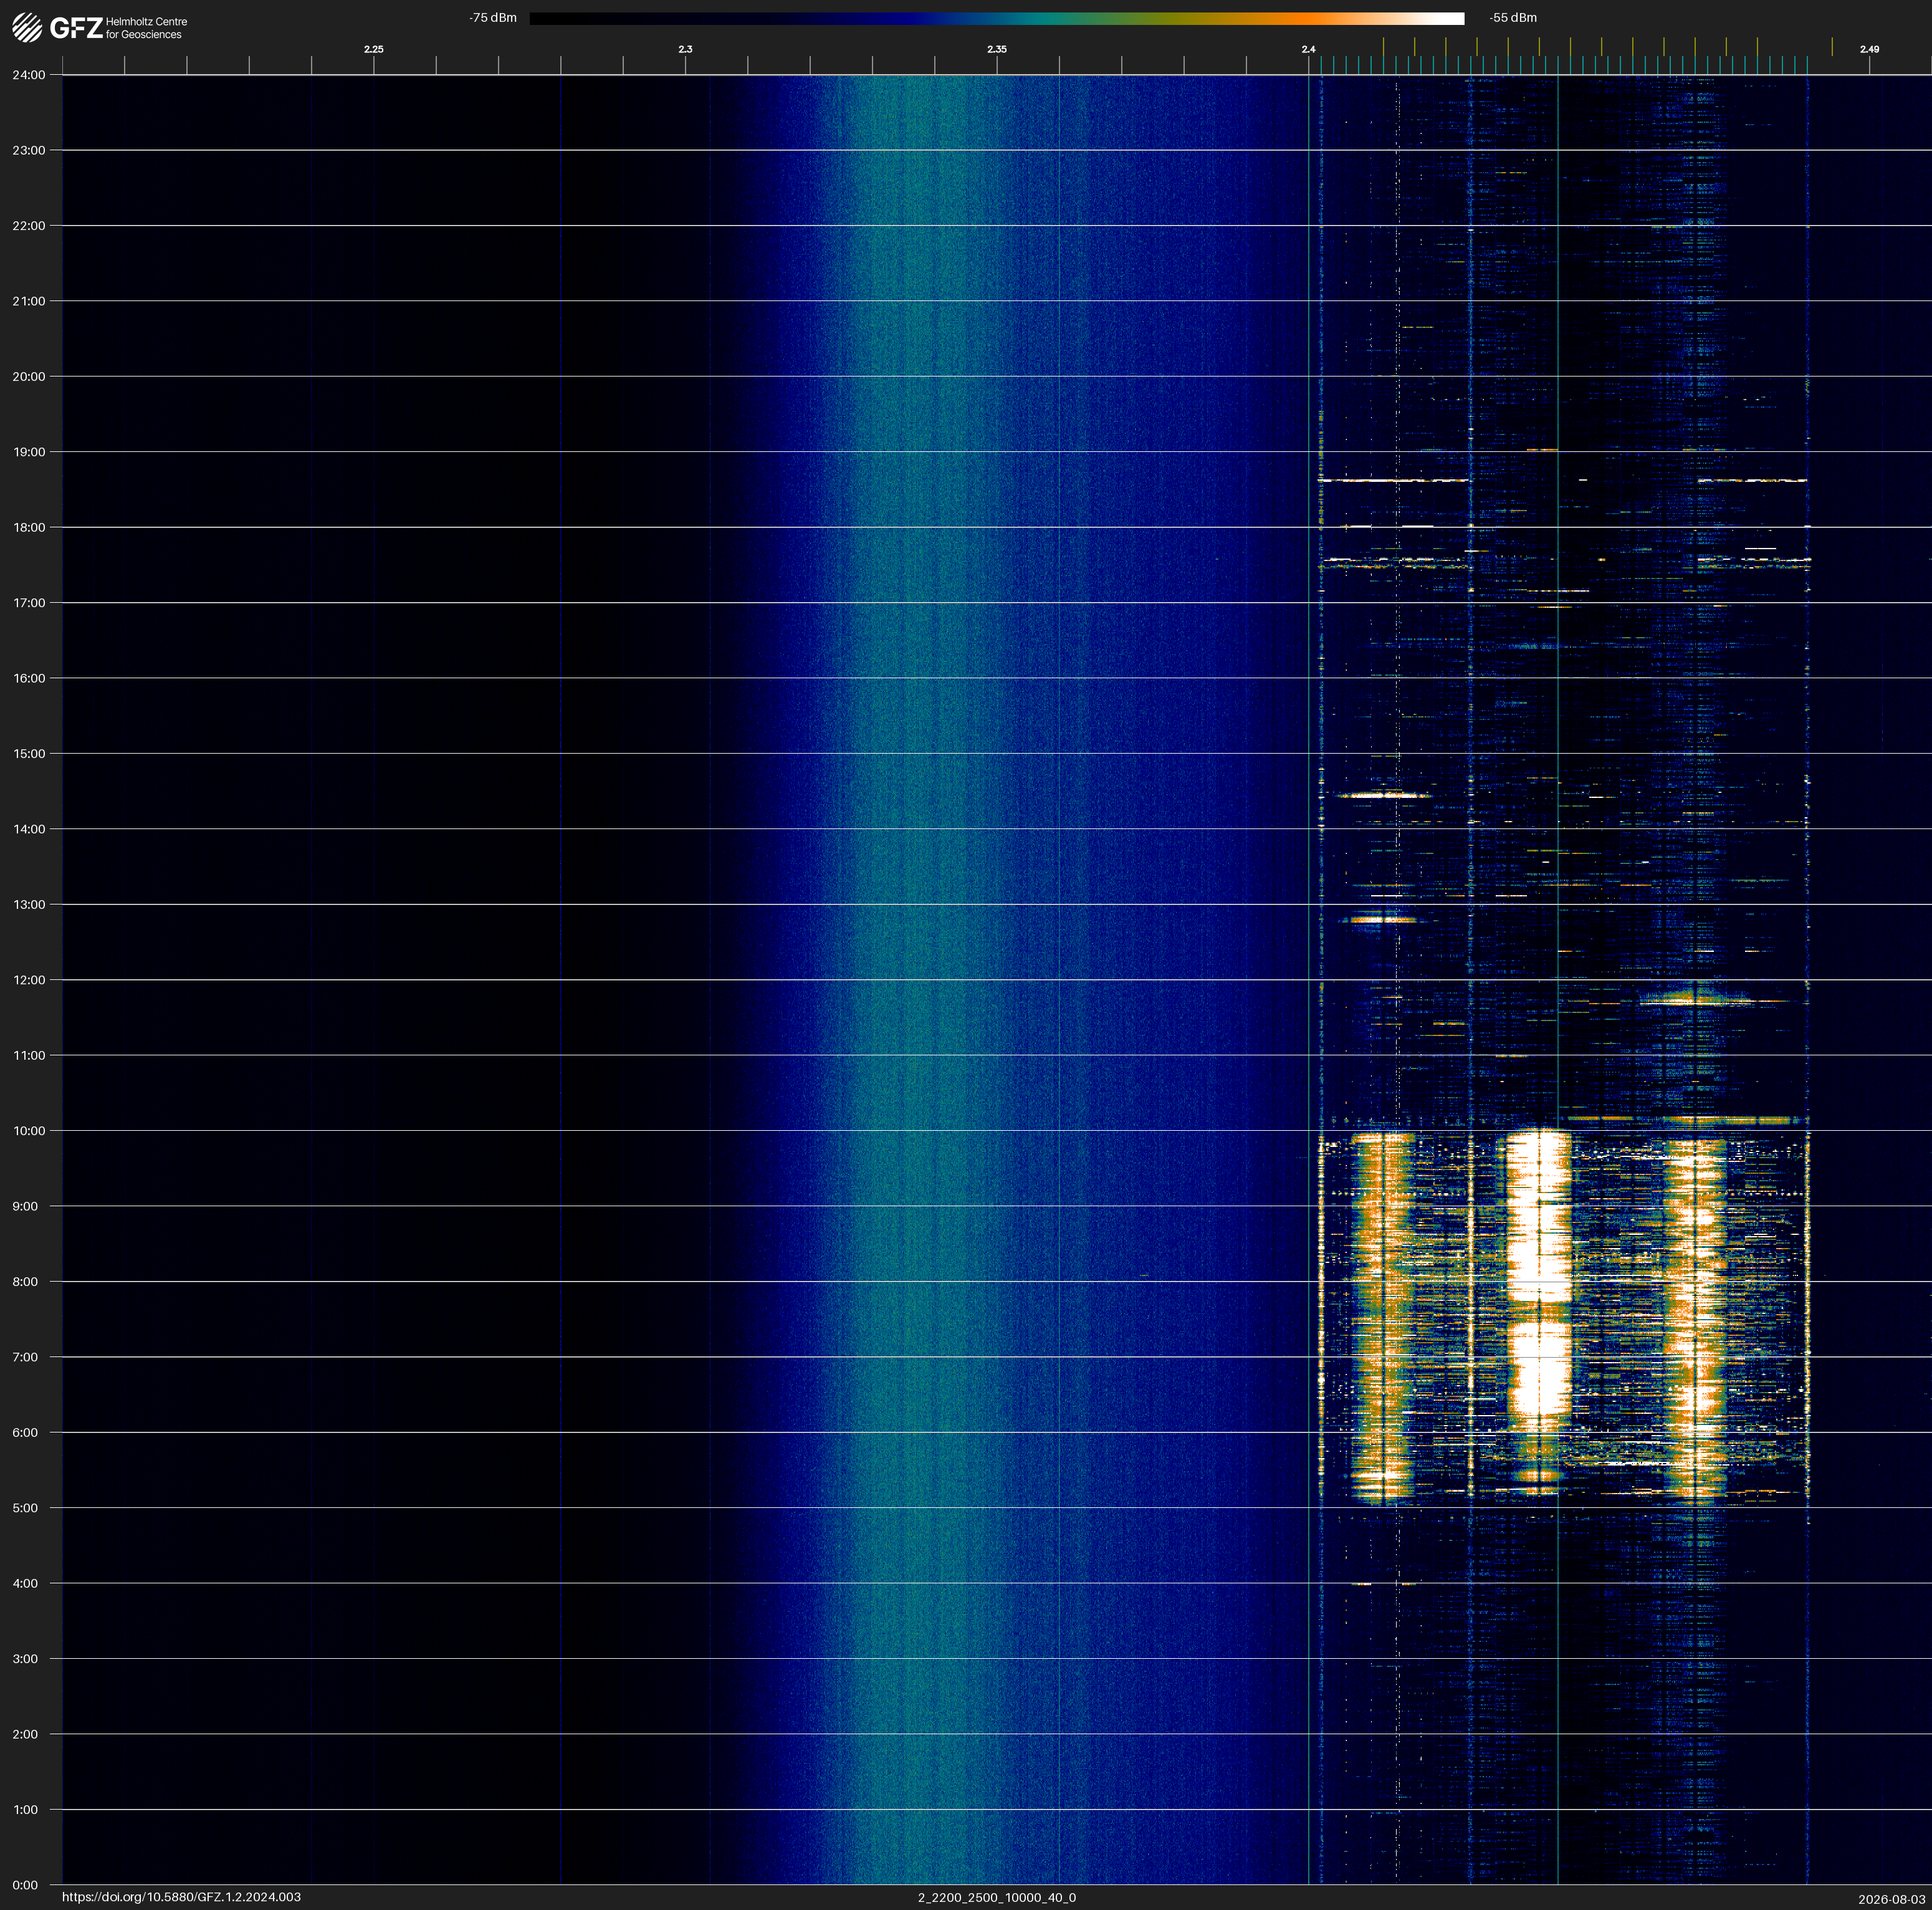Click the 10:00 time axis label
Image resolution: width=1932 pixels, height=1910 pixels.
pos(29,1131)
